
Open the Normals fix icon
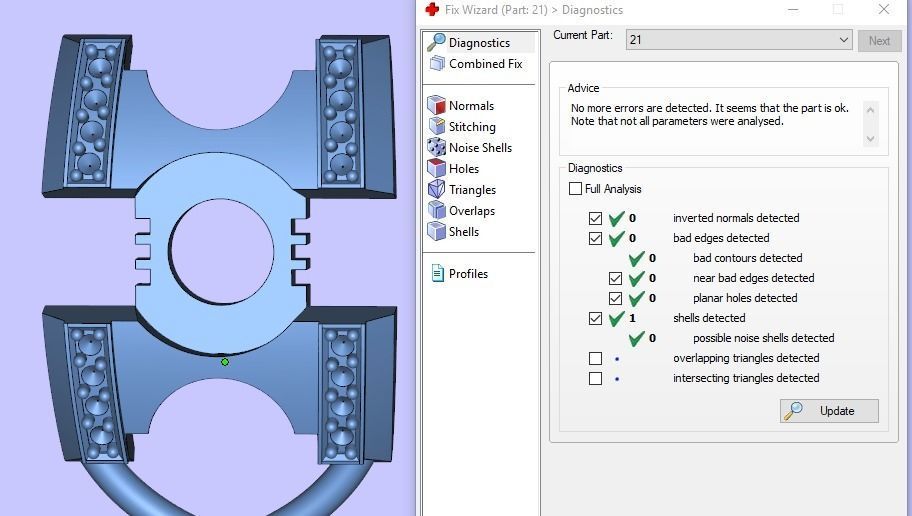[x=436, y=105]
